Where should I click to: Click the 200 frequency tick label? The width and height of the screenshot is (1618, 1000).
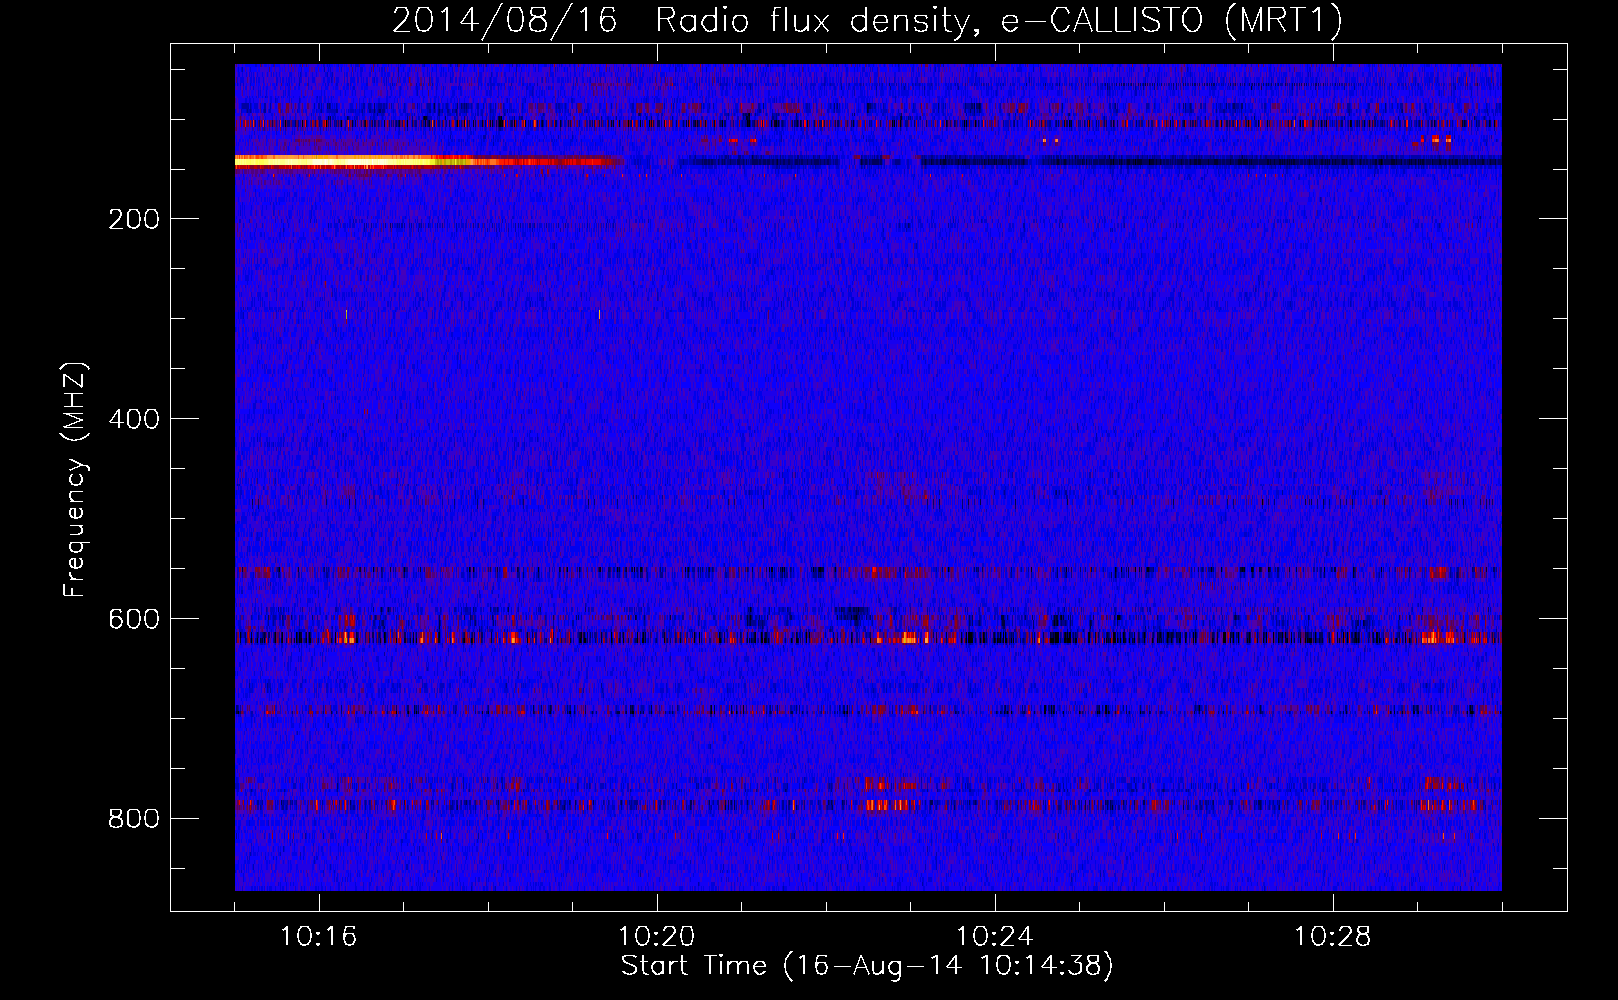pyautogui.click(x=134, y=219)
